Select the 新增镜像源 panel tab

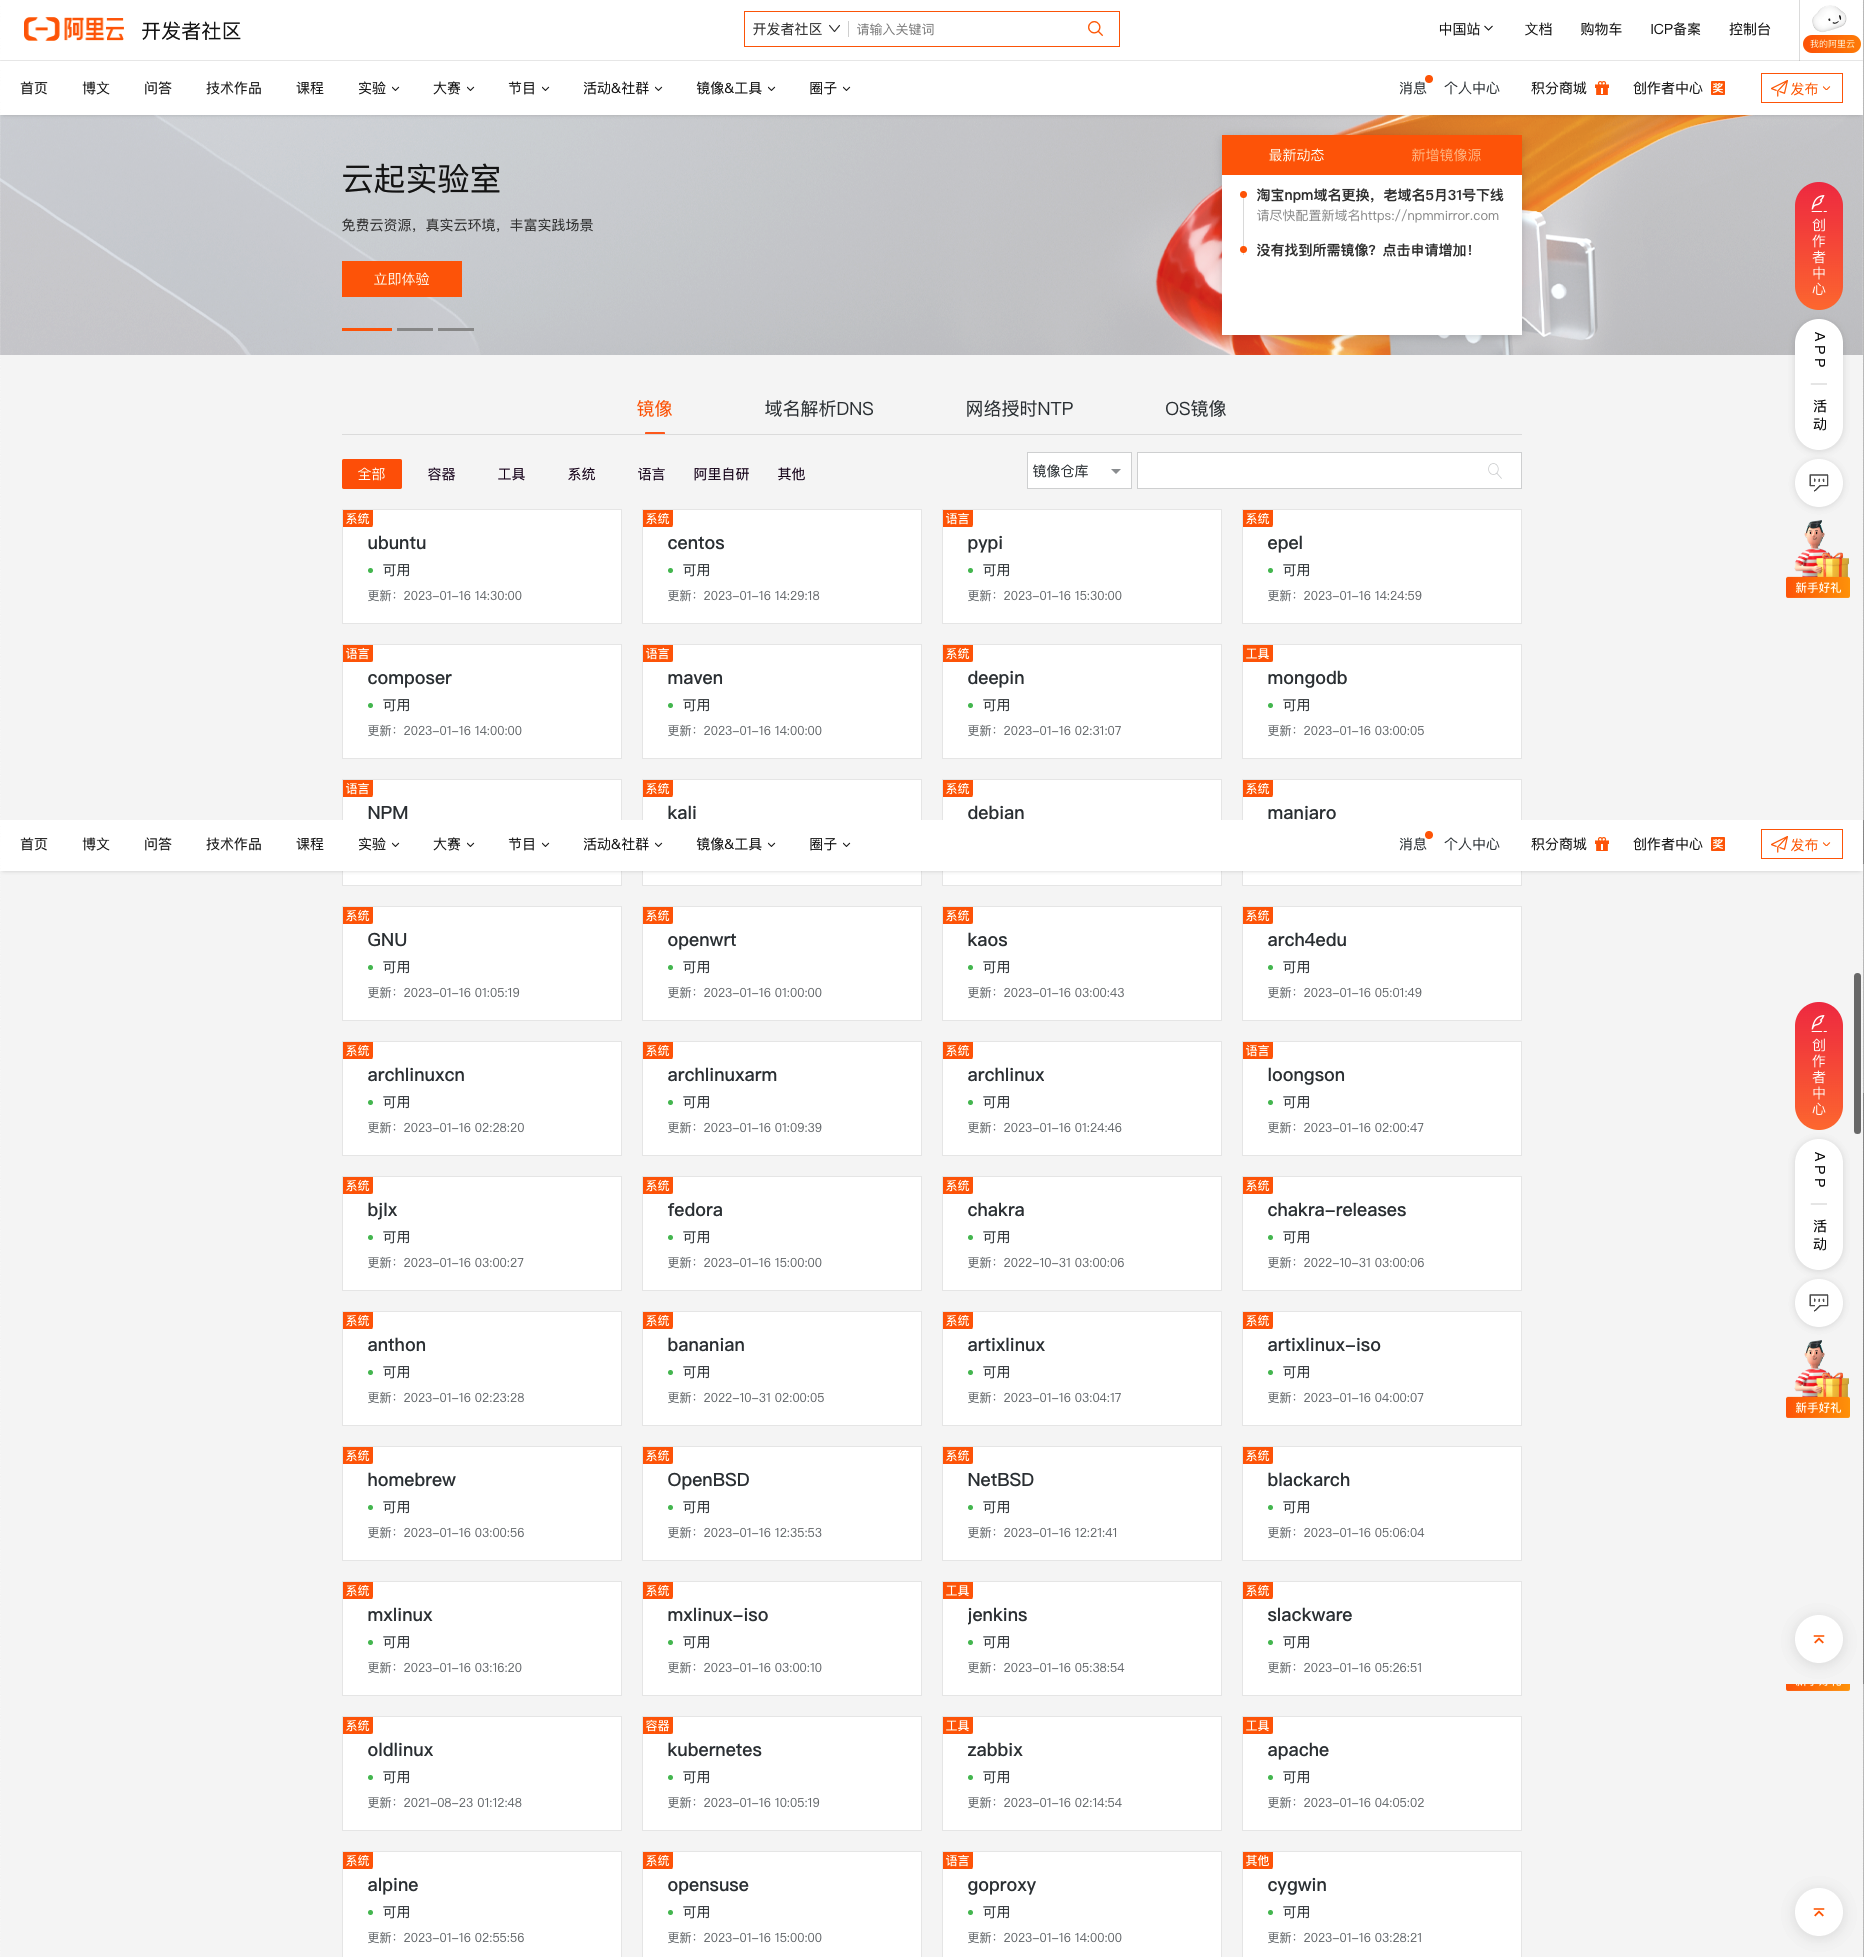[x=1445, y=155]
